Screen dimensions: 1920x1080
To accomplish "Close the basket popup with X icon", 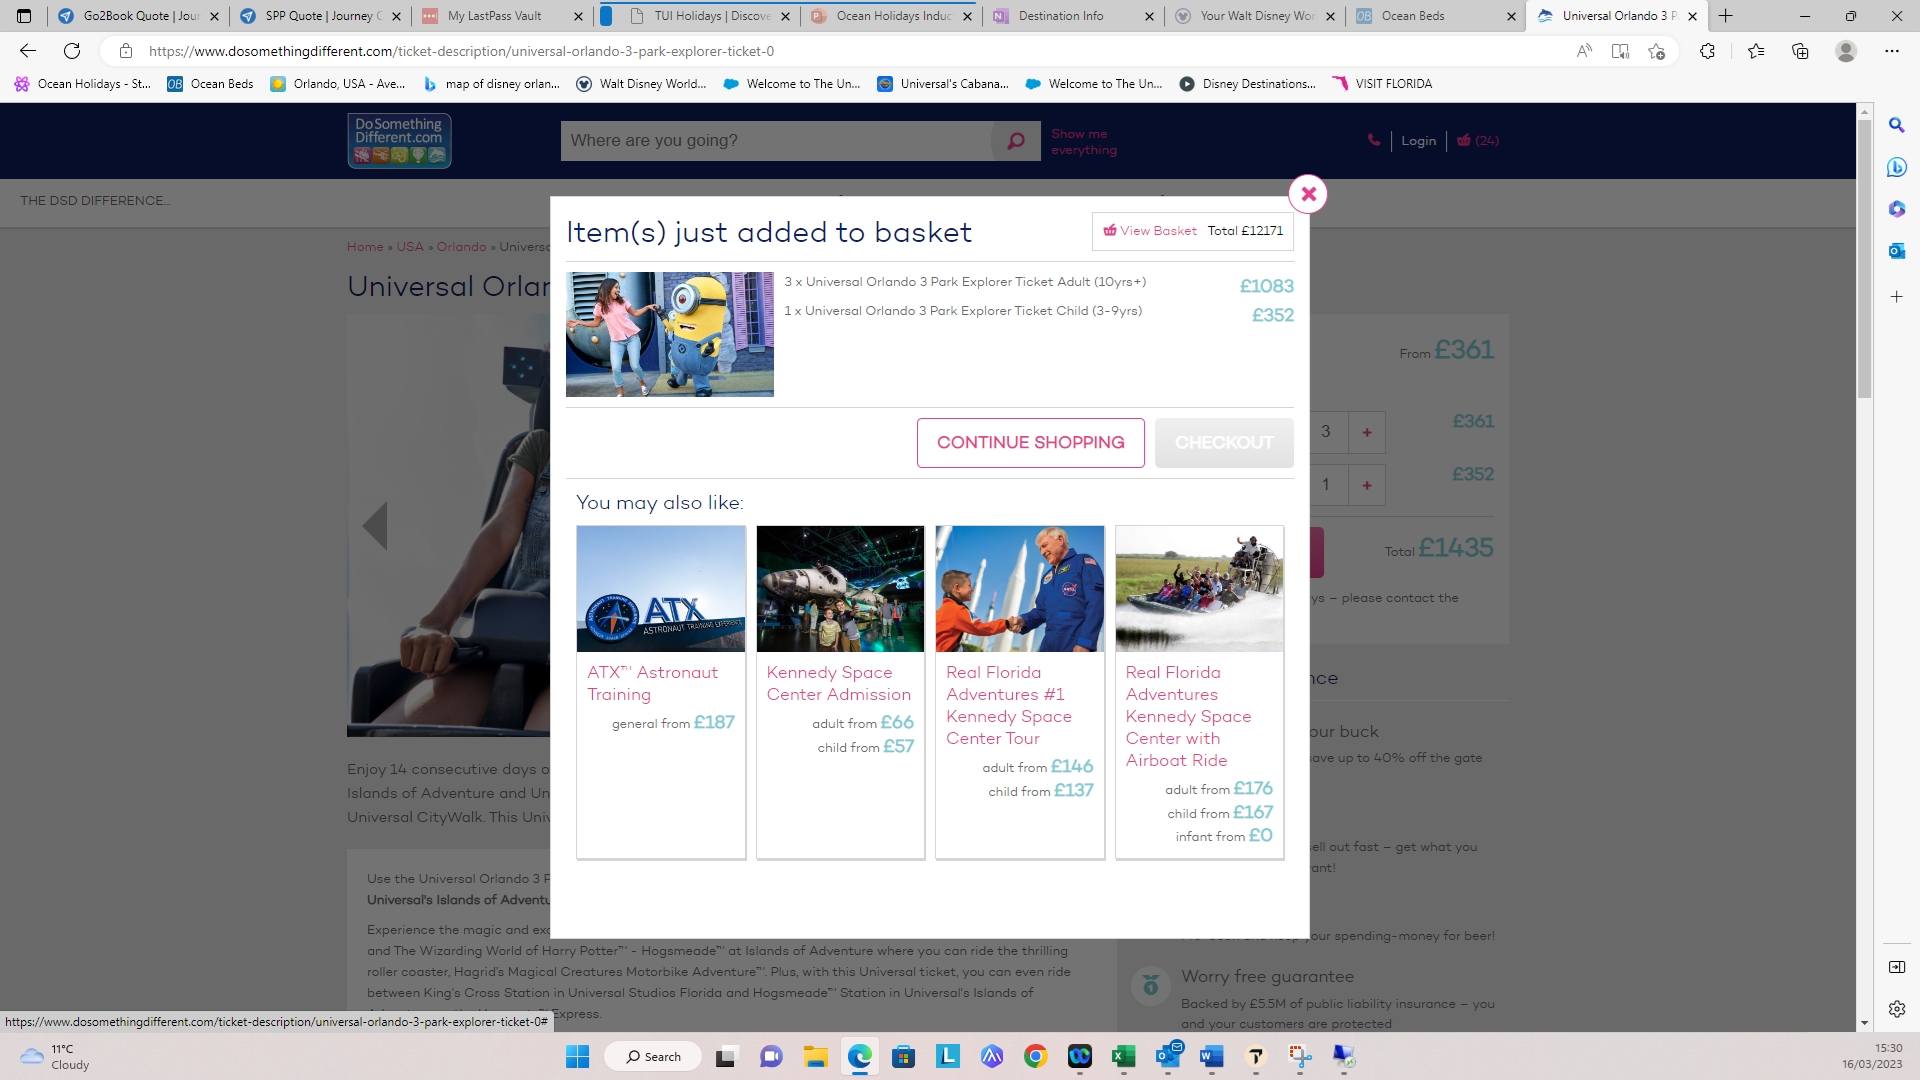I will [x=1308, y=194].
